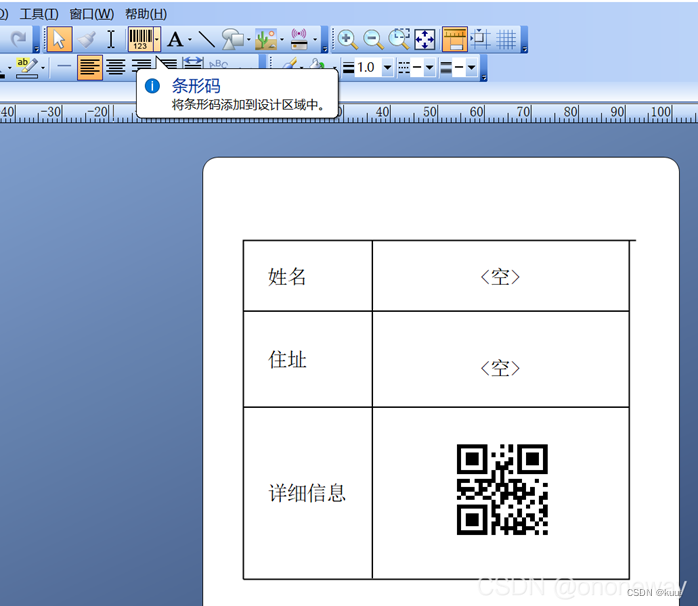Select the Barcode tool
This screenshot has height=606, width=698.
(x=140, y=39)
